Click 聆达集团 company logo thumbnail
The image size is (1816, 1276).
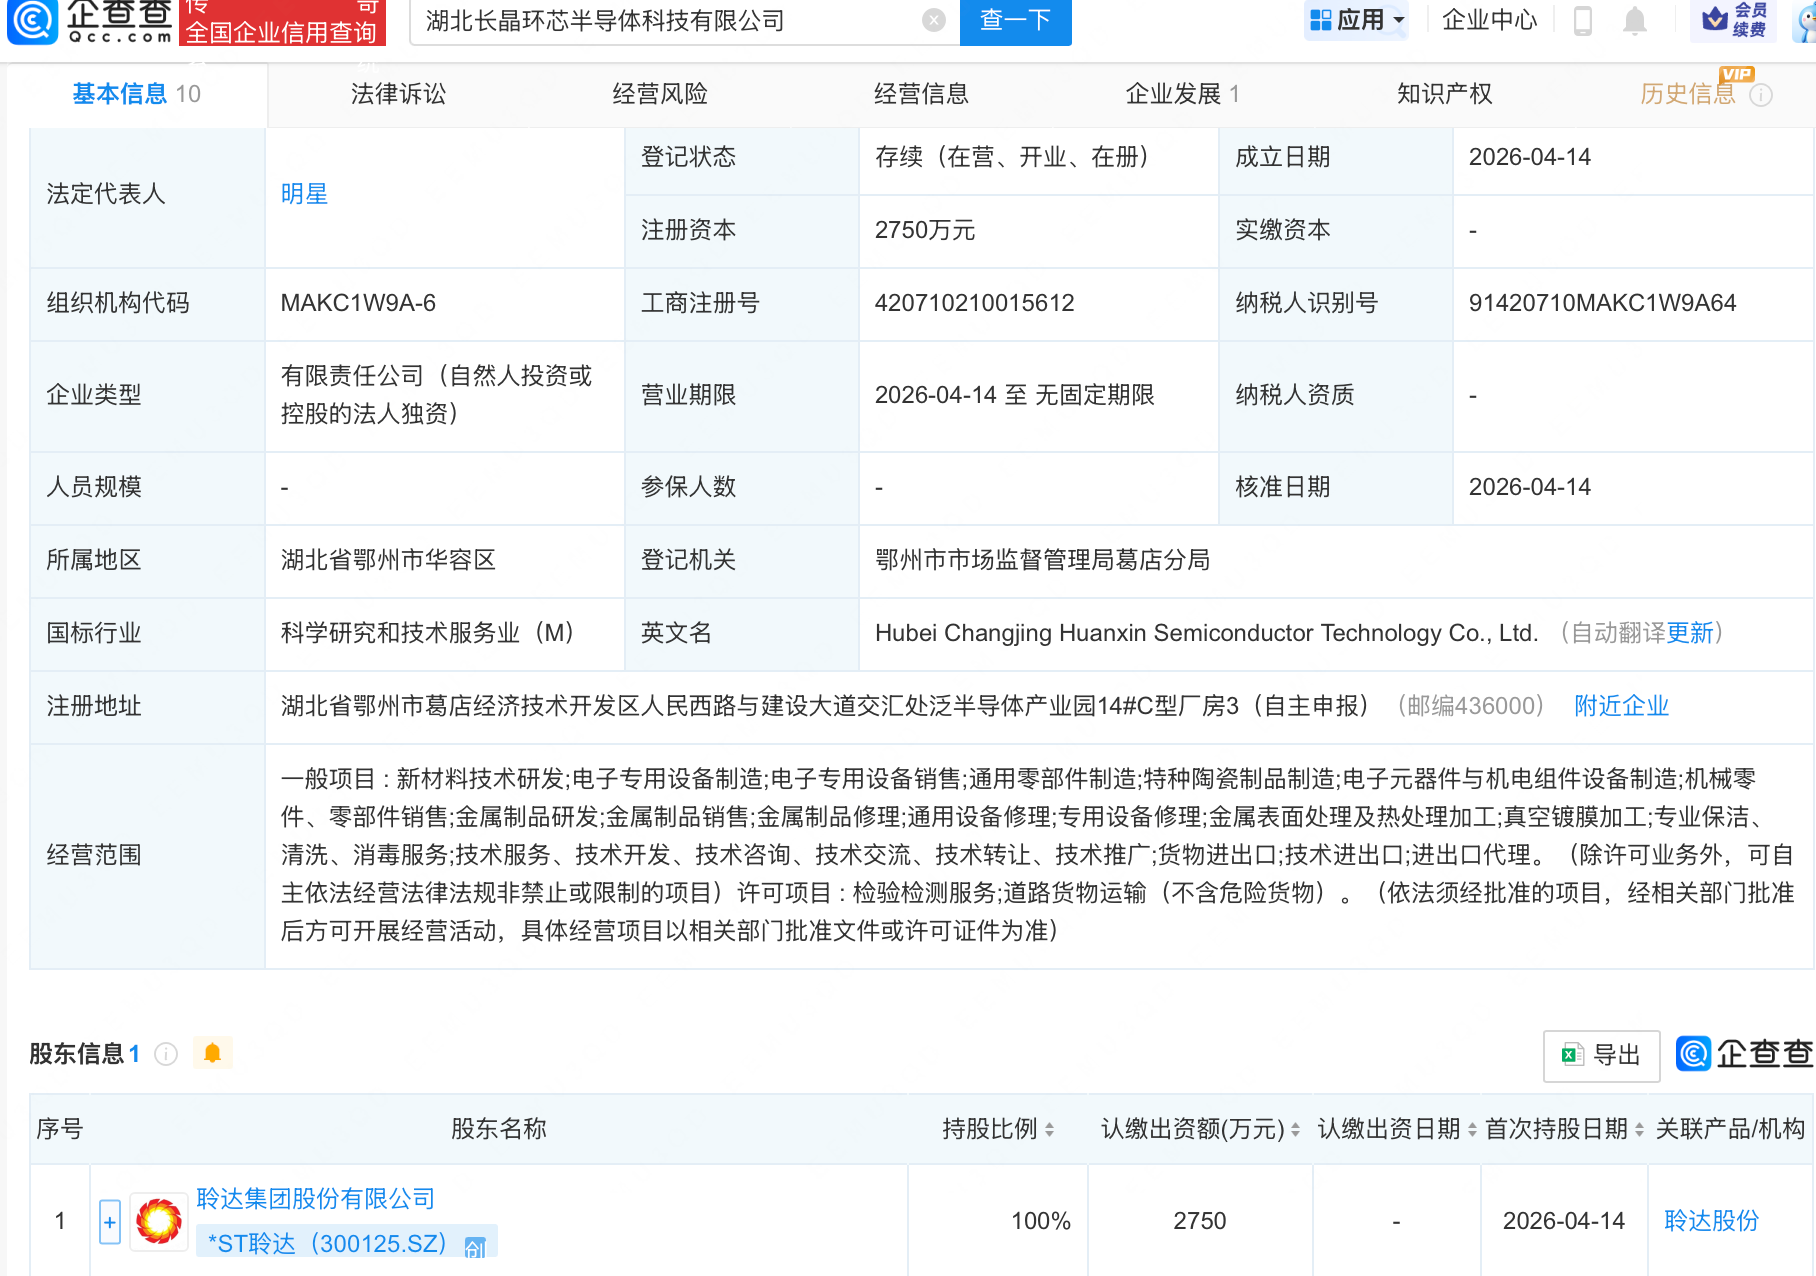(157, 1220)
